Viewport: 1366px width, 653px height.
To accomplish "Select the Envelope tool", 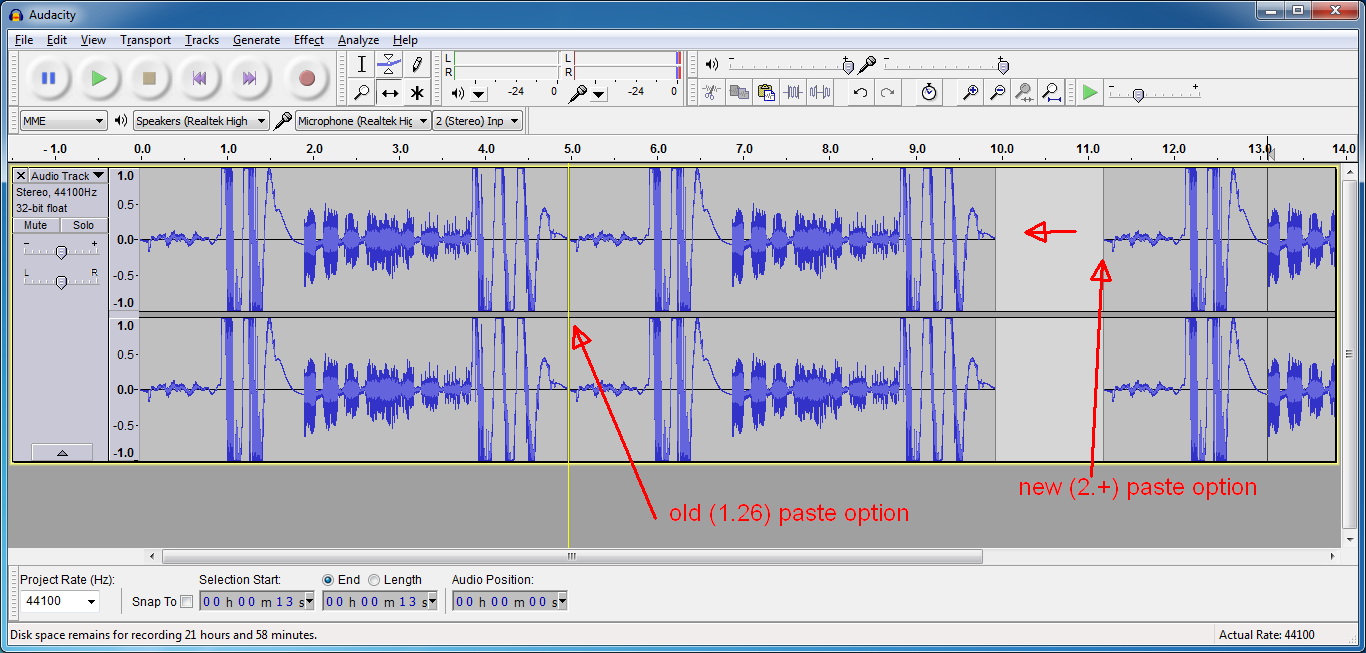I will (x=389, y=65).
